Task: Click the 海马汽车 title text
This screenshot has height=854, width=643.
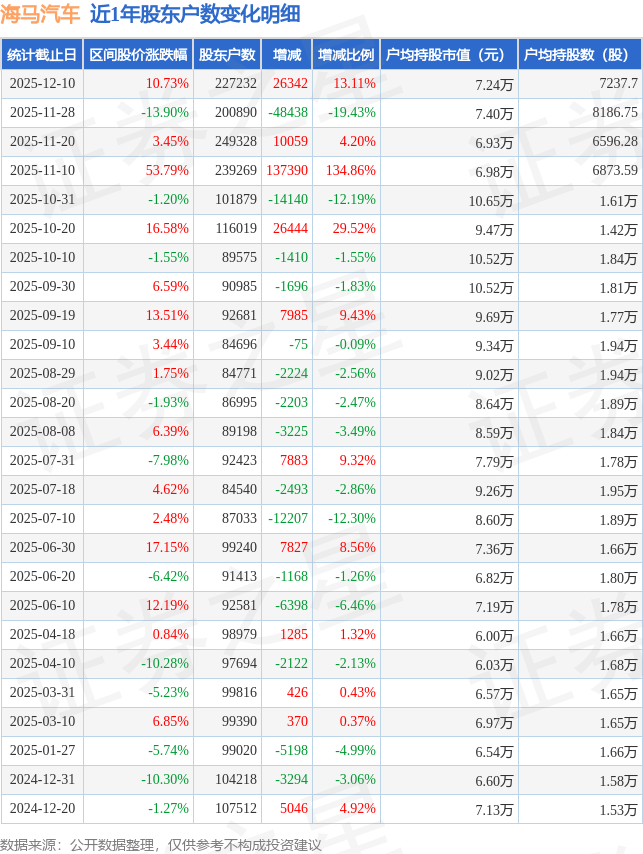Action: click(x=41, y=14)
